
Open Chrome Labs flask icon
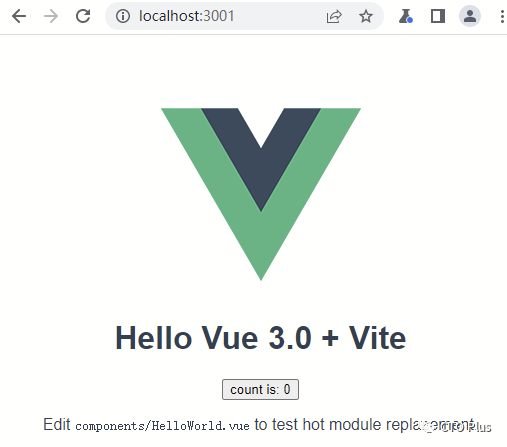click(406, 16)
